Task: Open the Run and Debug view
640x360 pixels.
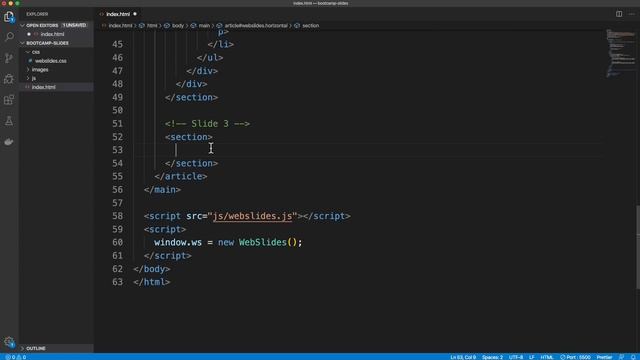Action: coord(9,79)
